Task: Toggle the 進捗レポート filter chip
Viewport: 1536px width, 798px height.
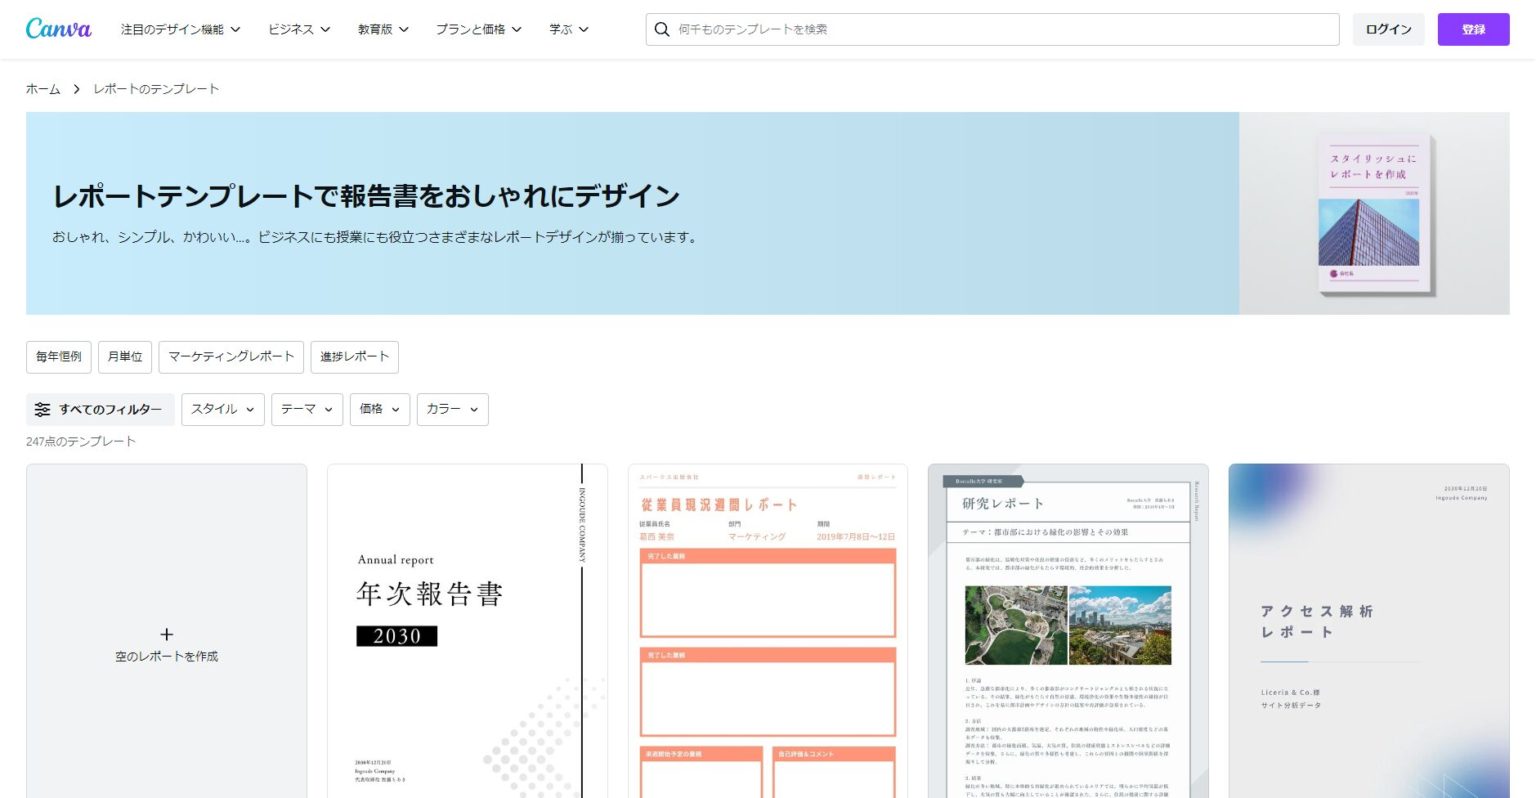Action: pos(356,357)
